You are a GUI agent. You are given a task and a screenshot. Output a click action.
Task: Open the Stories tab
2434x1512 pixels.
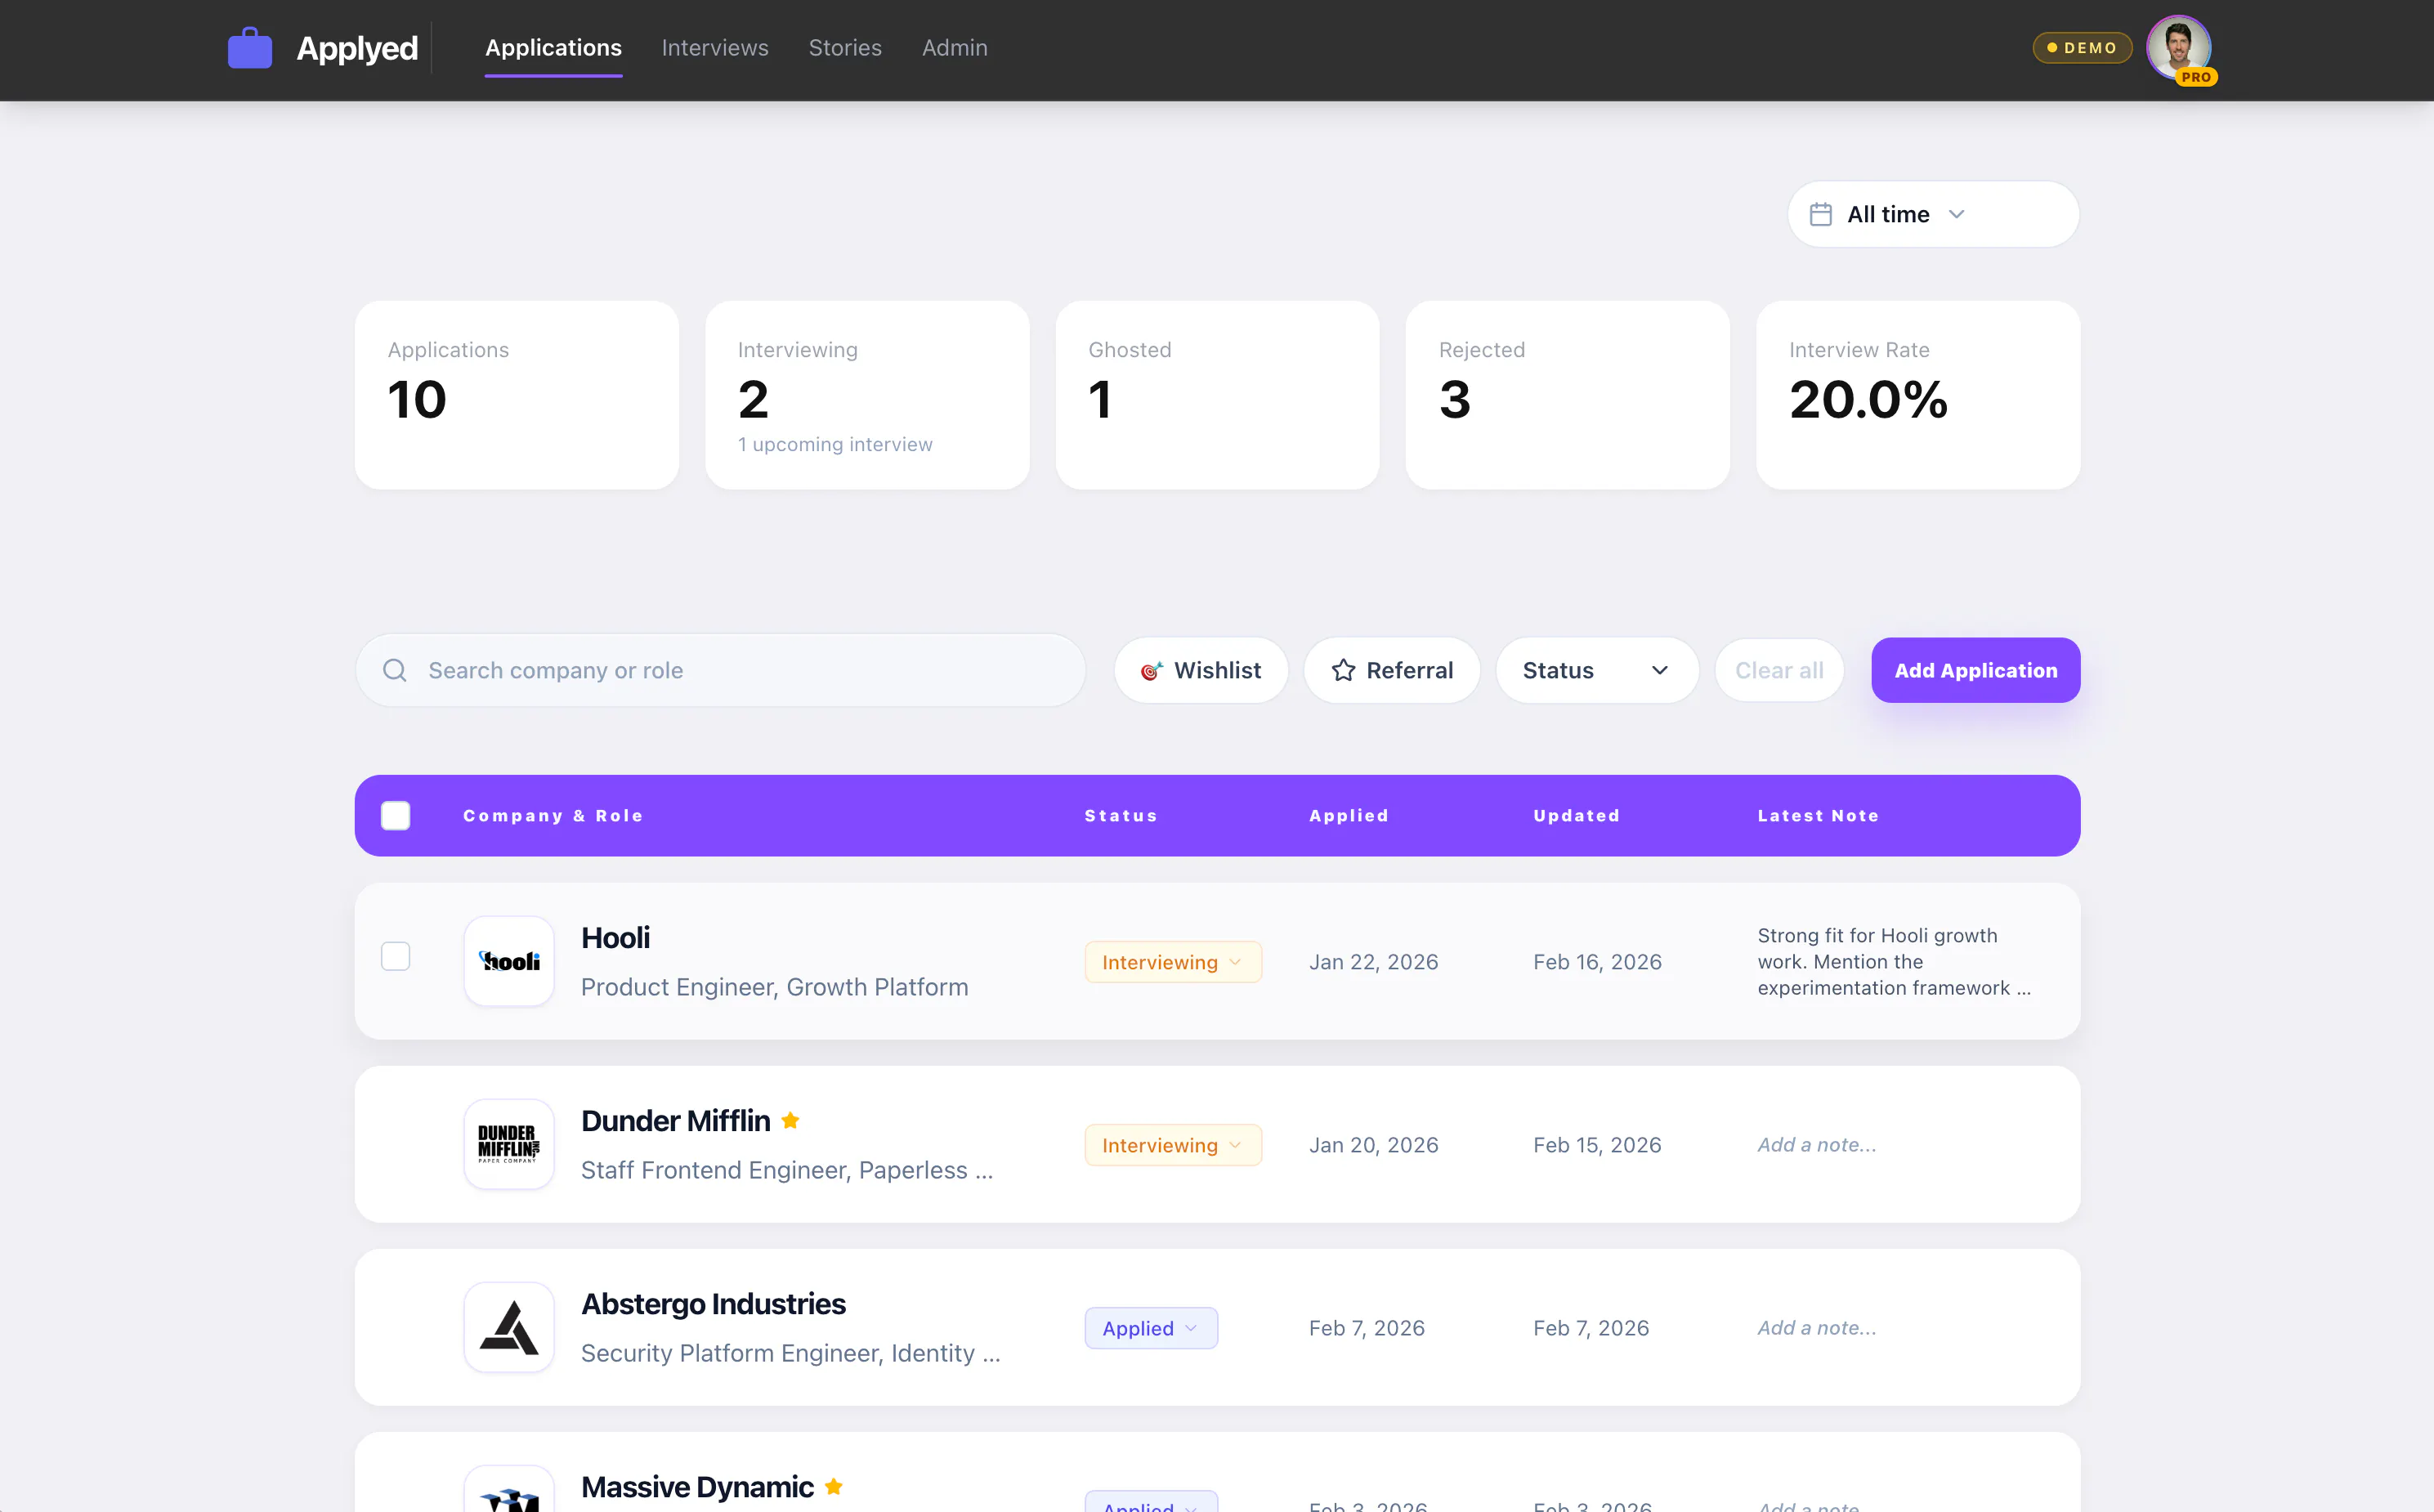pyautogui.click(x=845, y=48)
